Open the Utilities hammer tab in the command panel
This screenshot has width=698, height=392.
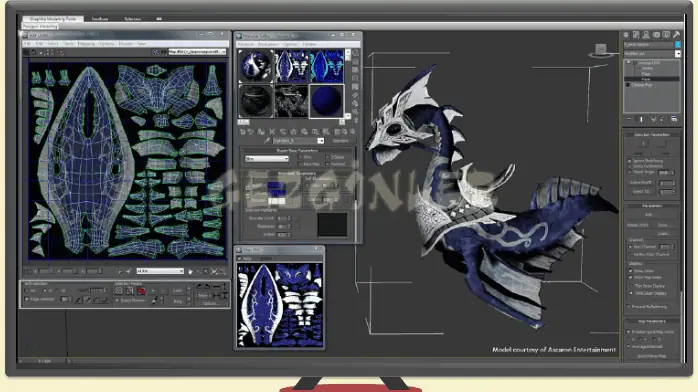[676, 35]
